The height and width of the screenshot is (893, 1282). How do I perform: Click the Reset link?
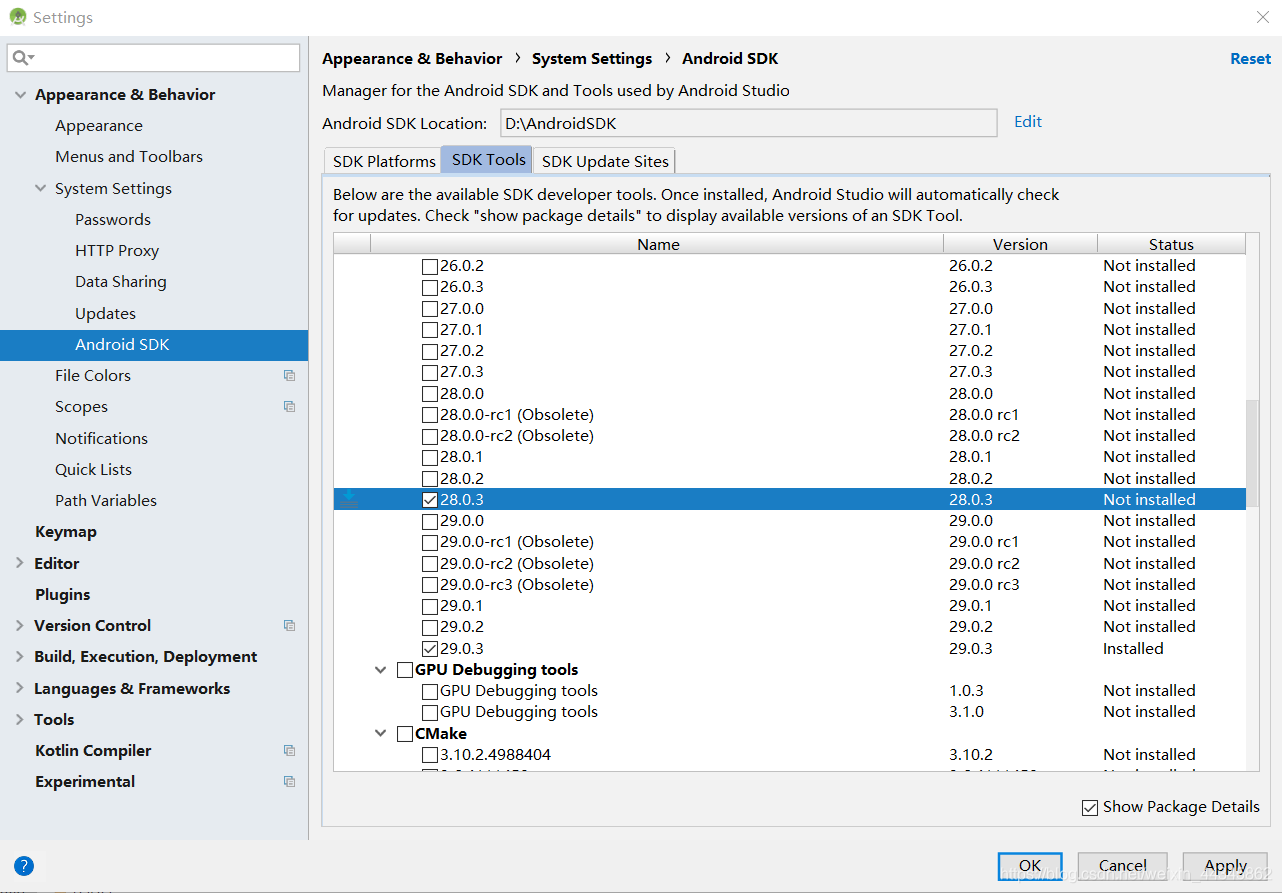[1250, 59]
